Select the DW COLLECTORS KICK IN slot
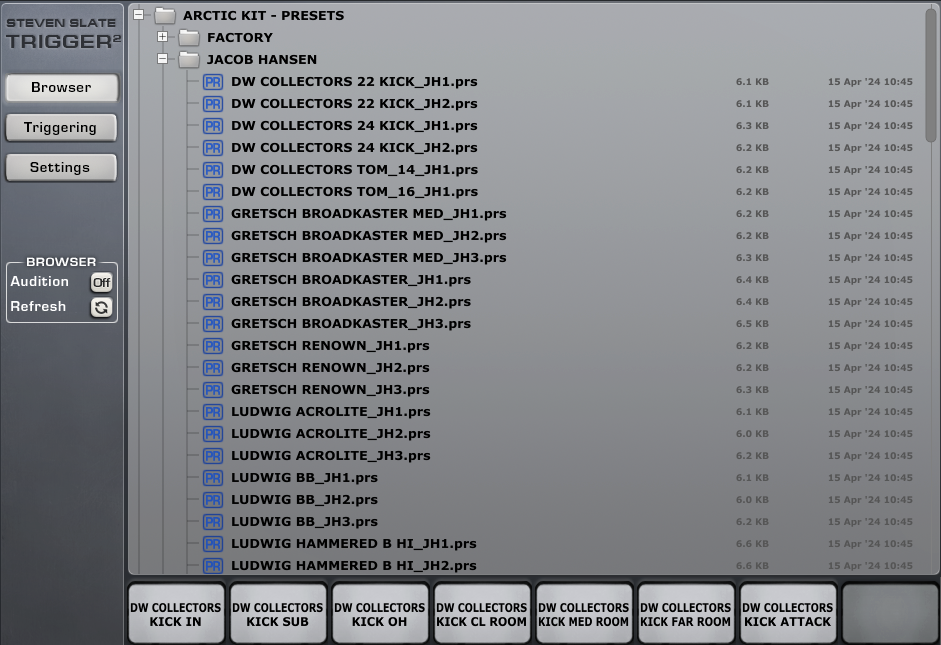The height and width of the screenshot is (645, 941). pyautogui.click(x=176, y=614)
